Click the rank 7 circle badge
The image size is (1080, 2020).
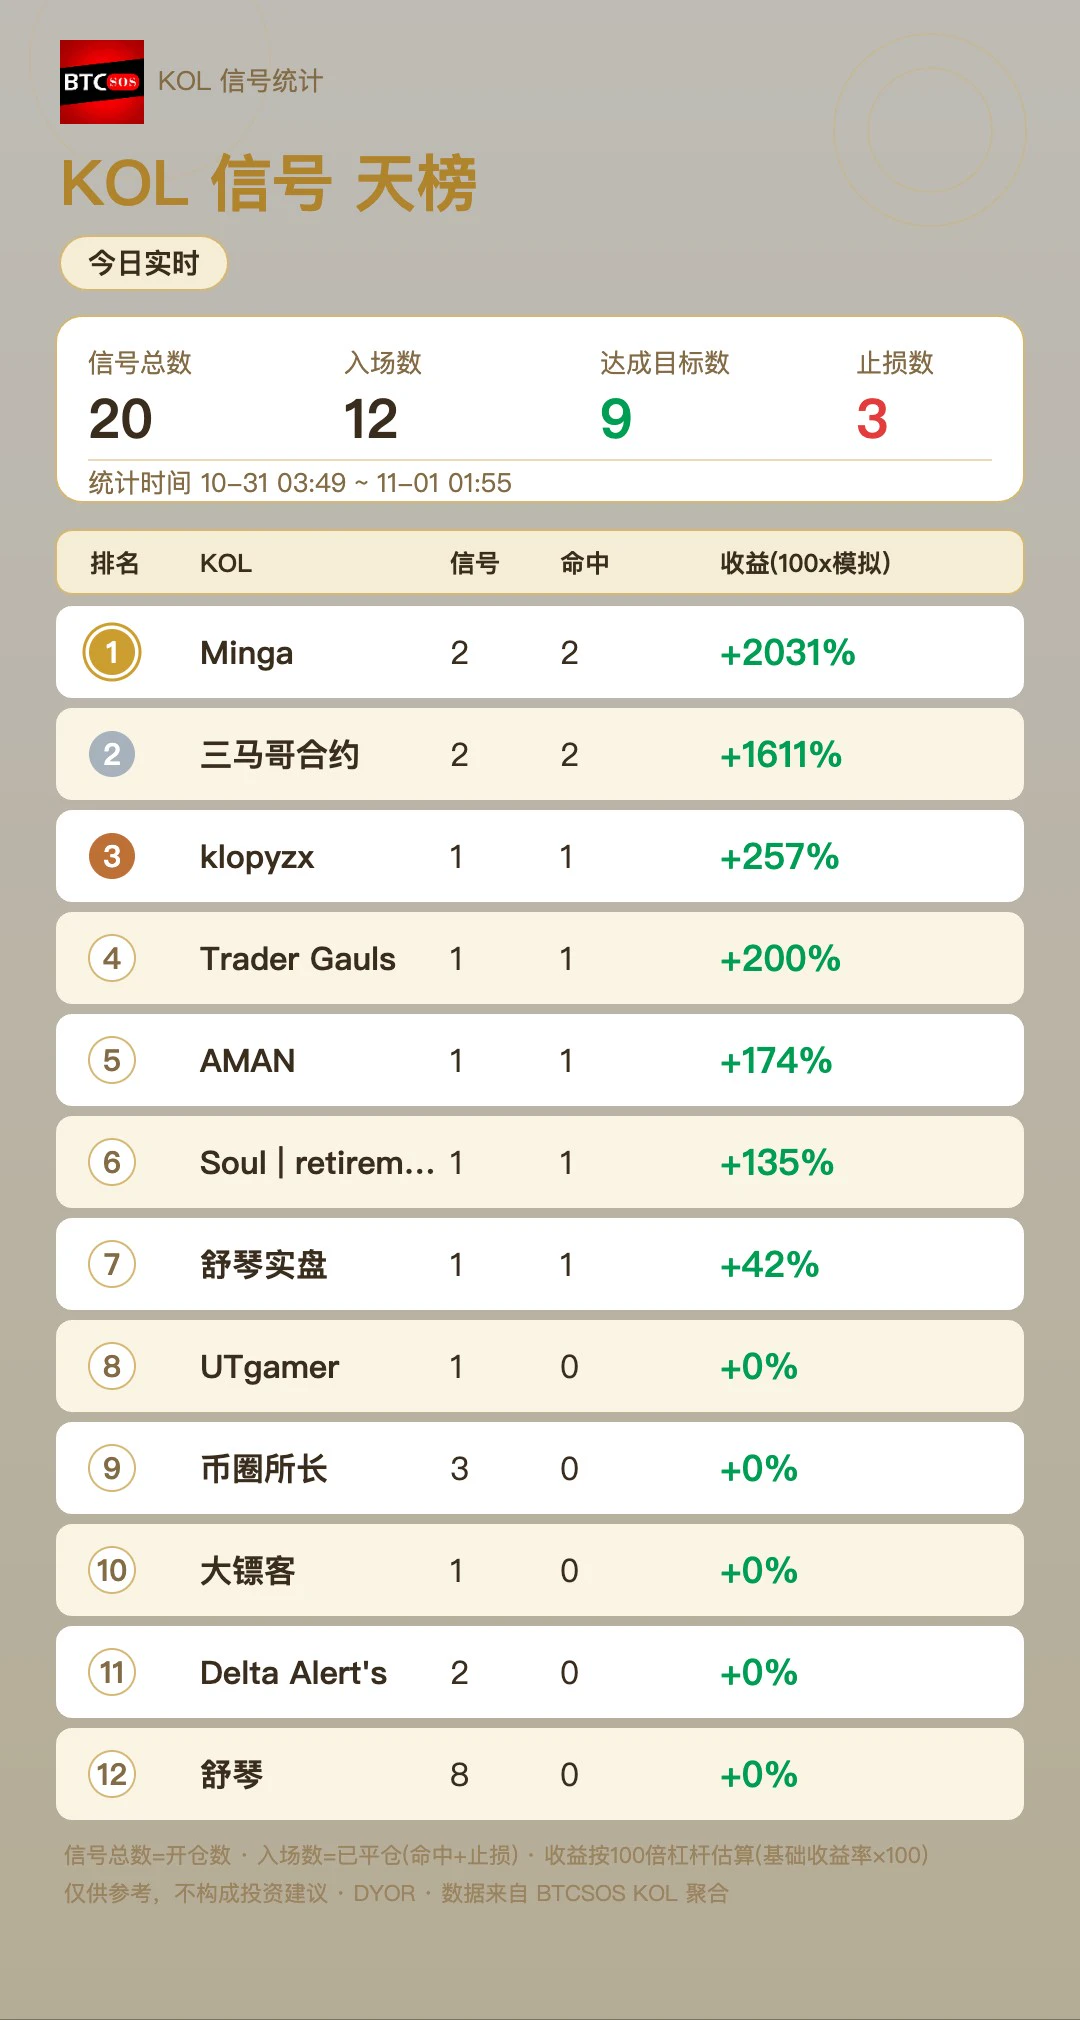pyautogui.click(x=112, y=1264)
